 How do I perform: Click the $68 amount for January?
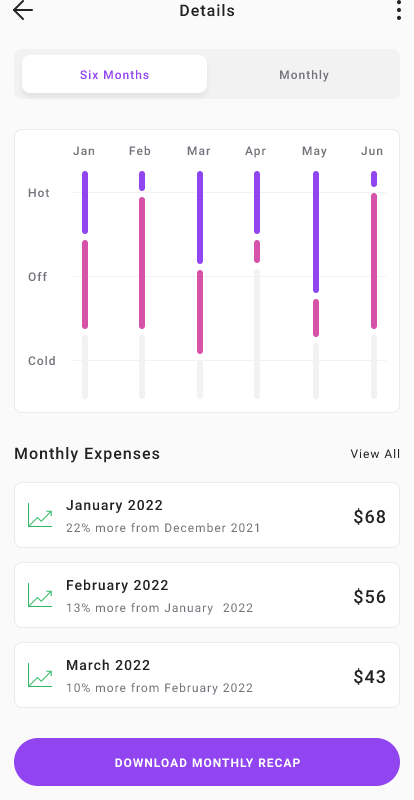coord(370,516)
